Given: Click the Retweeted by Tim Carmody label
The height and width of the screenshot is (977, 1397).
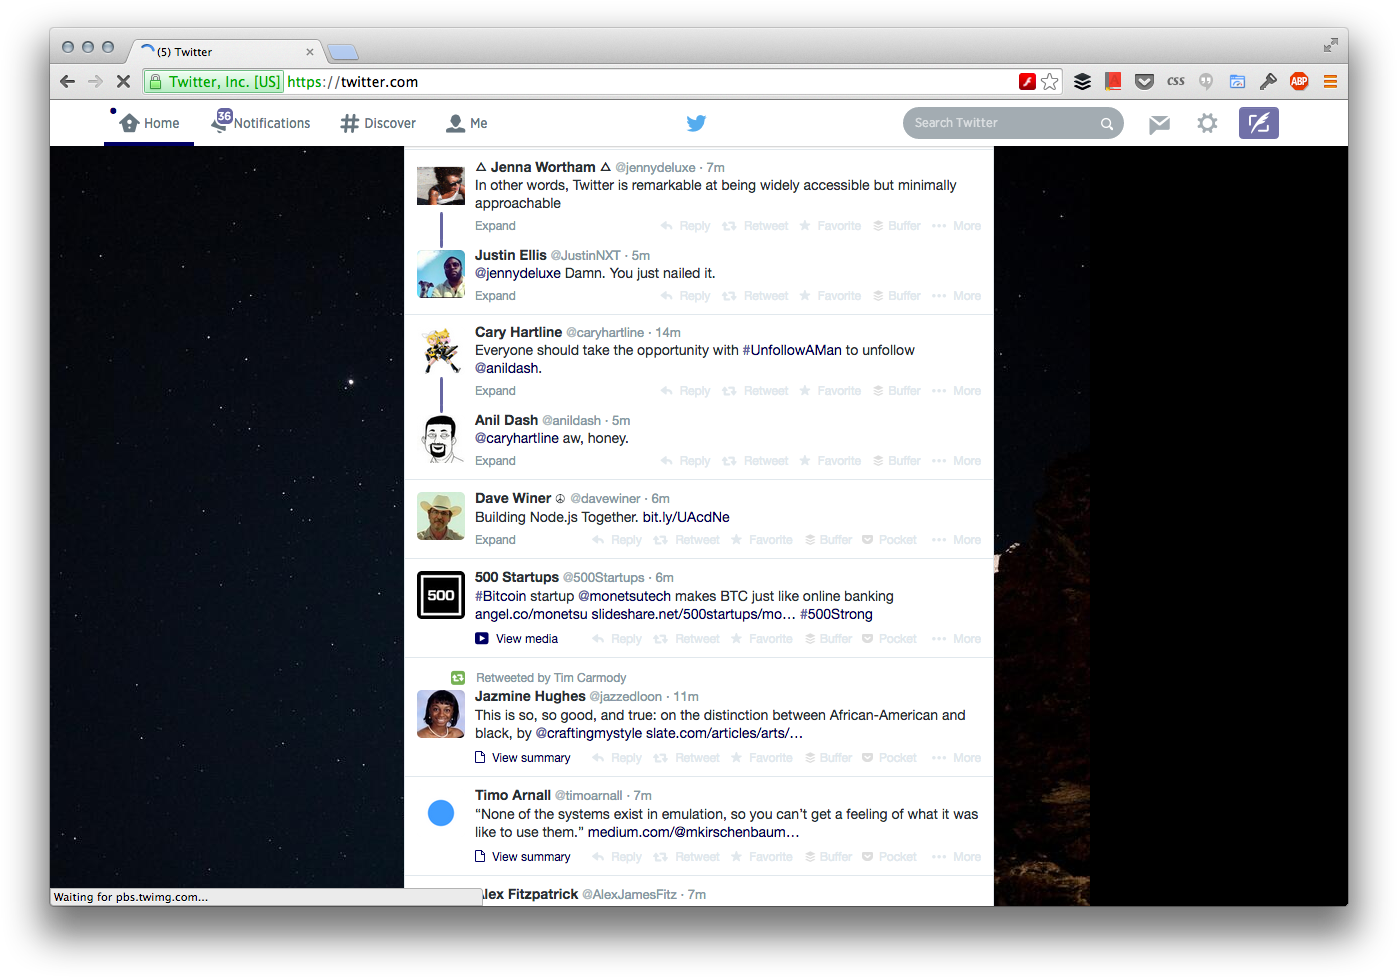Looking at the screenshot, I should [551, 678].
